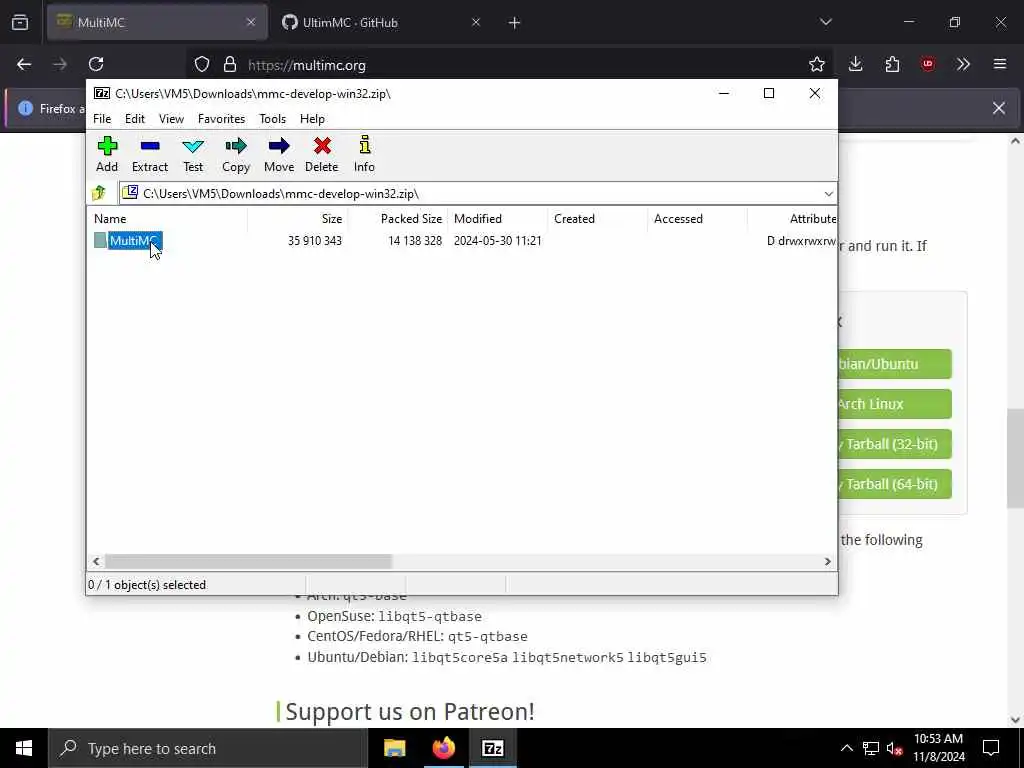
Task: Open Firefox hamburger application menu
Action: pyautogui.click(x=999, y=64)
